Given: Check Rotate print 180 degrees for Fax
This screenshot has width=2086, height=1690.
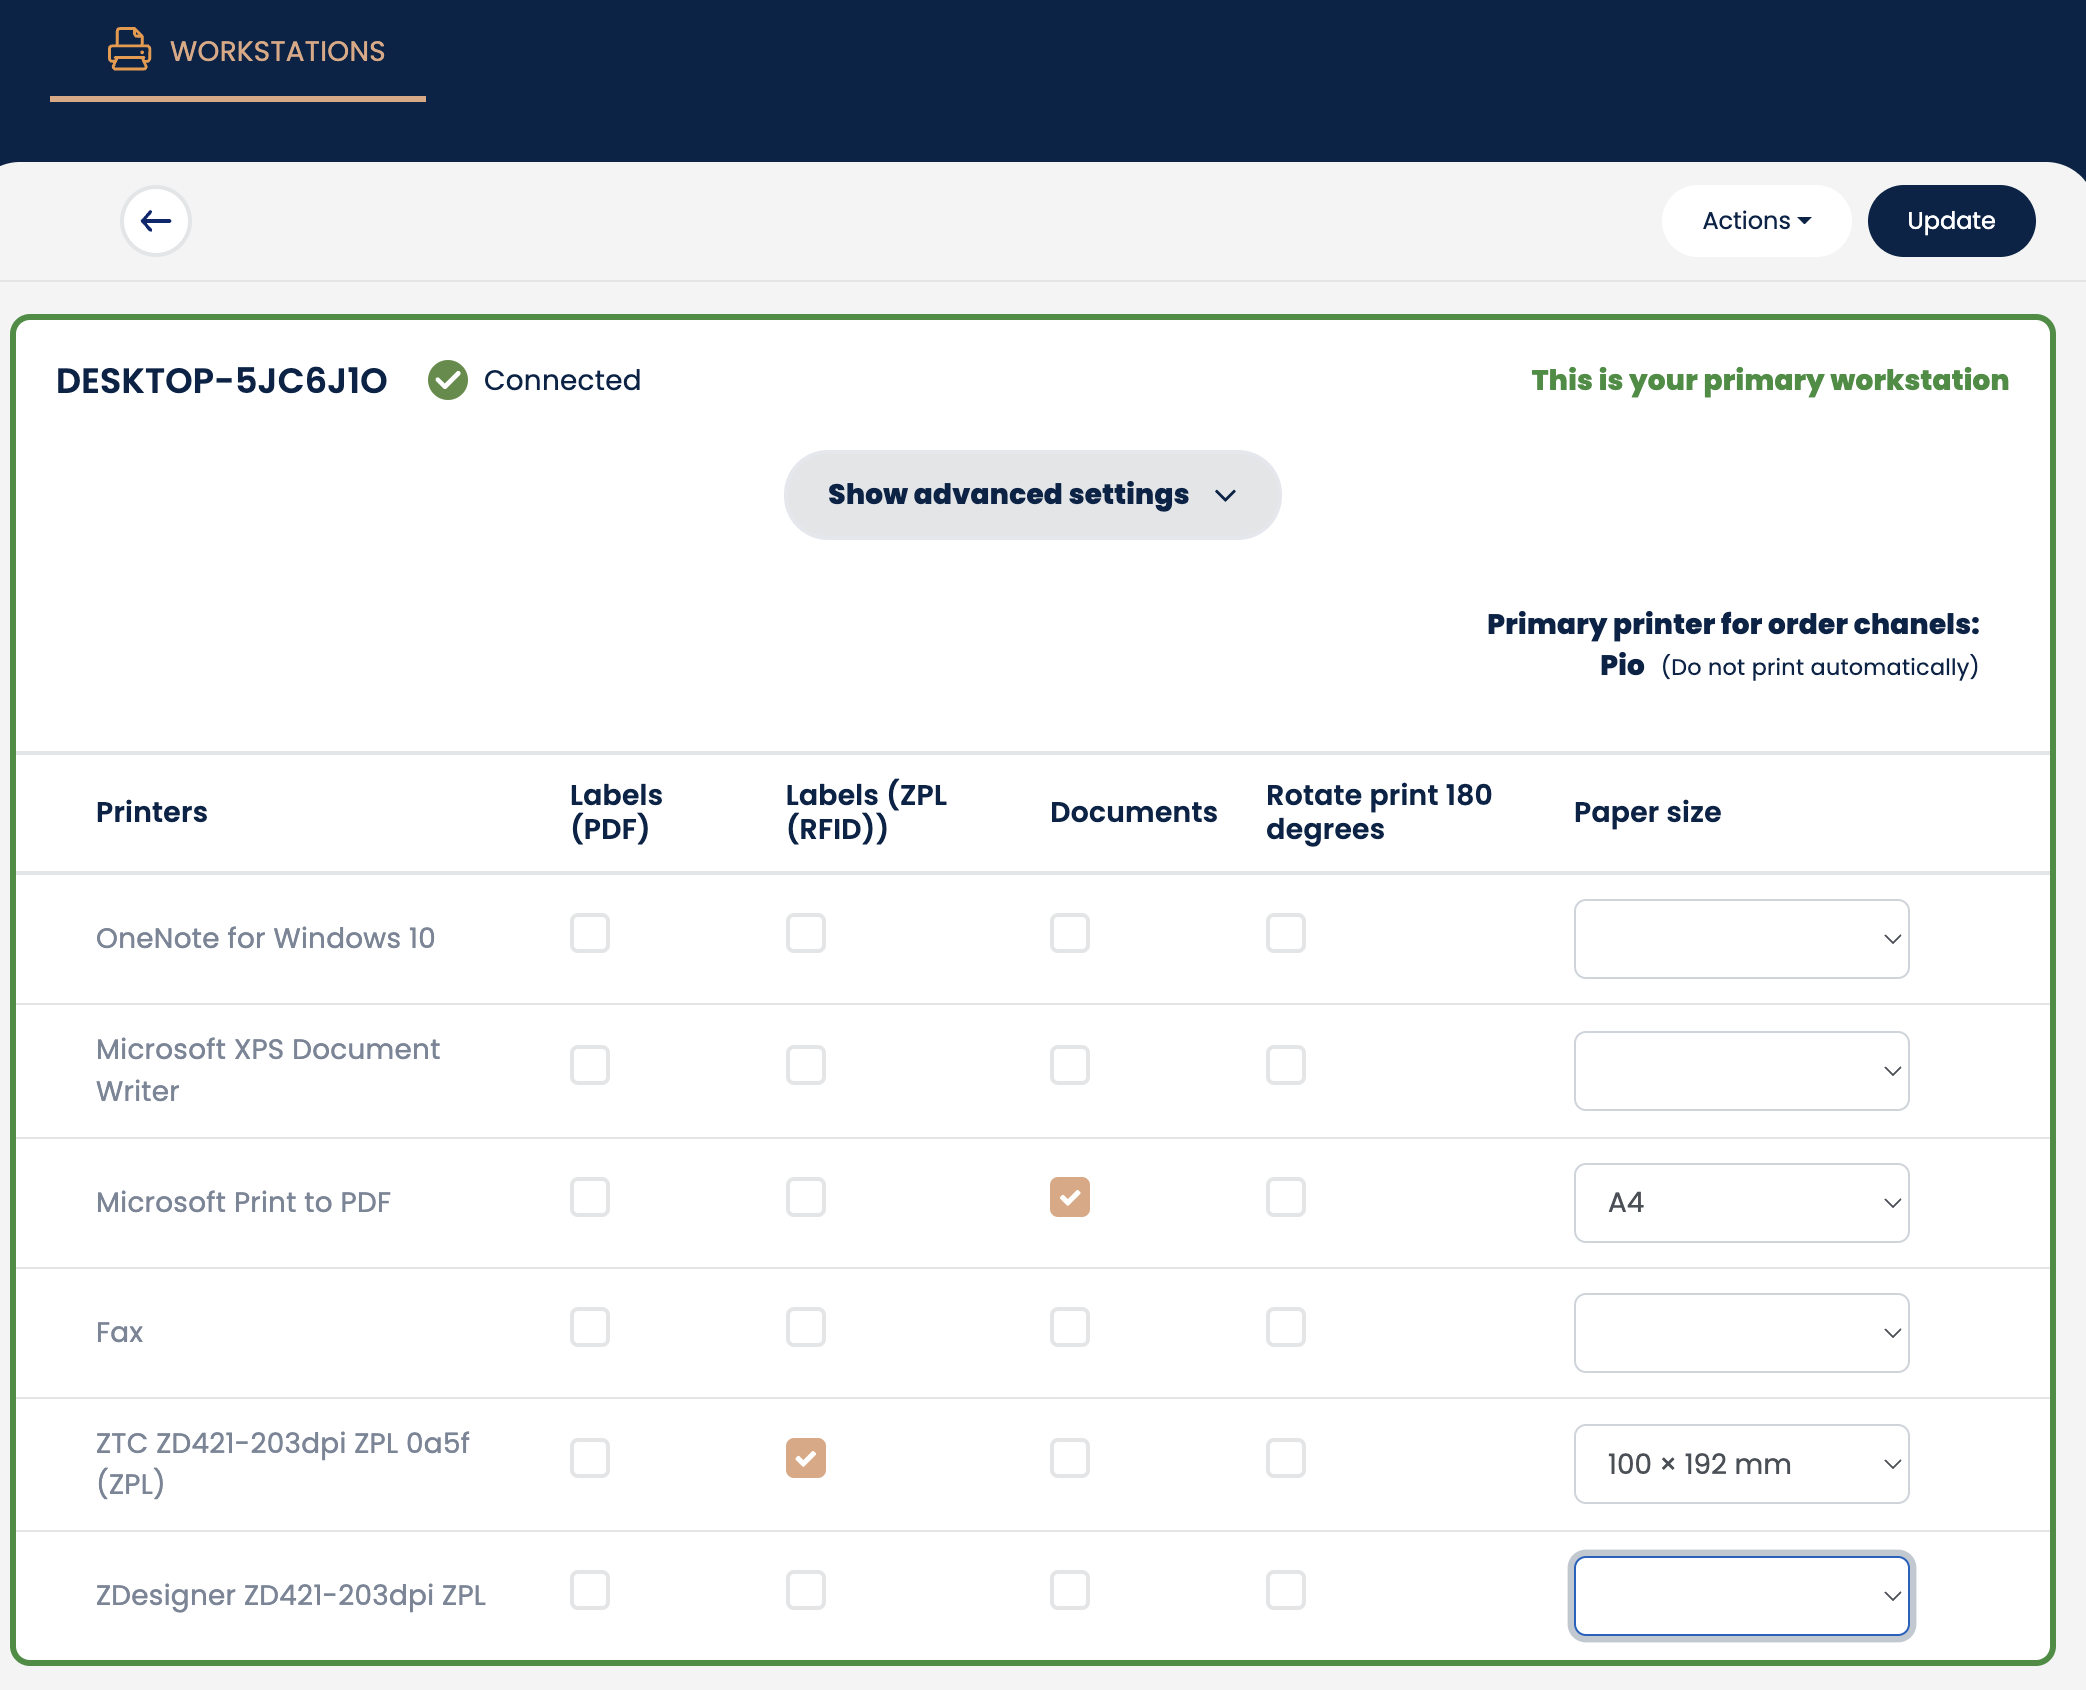Looking at the screenshot, I should 1285,1327.
